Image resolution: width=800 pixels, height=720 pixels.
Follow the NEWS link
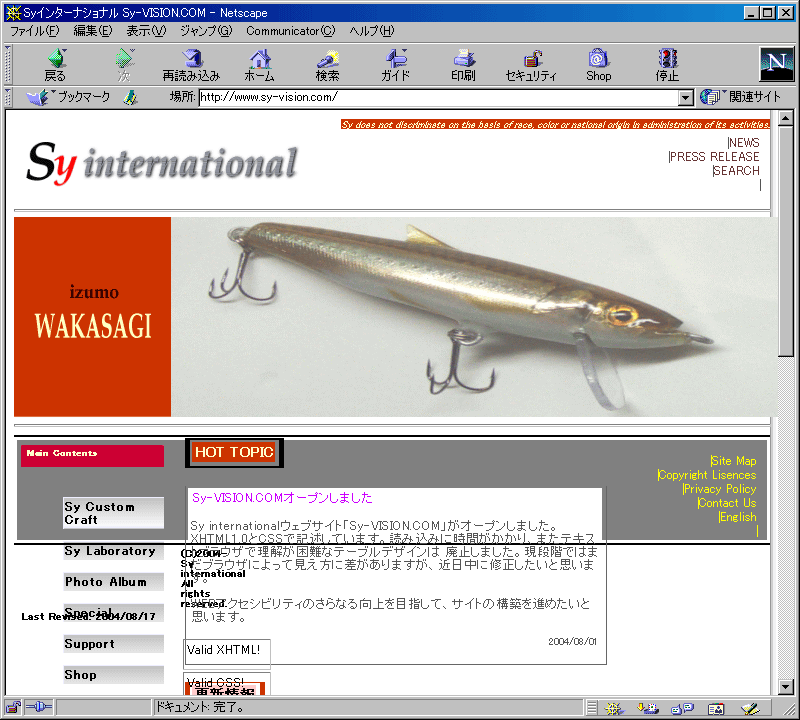[744, 143]
